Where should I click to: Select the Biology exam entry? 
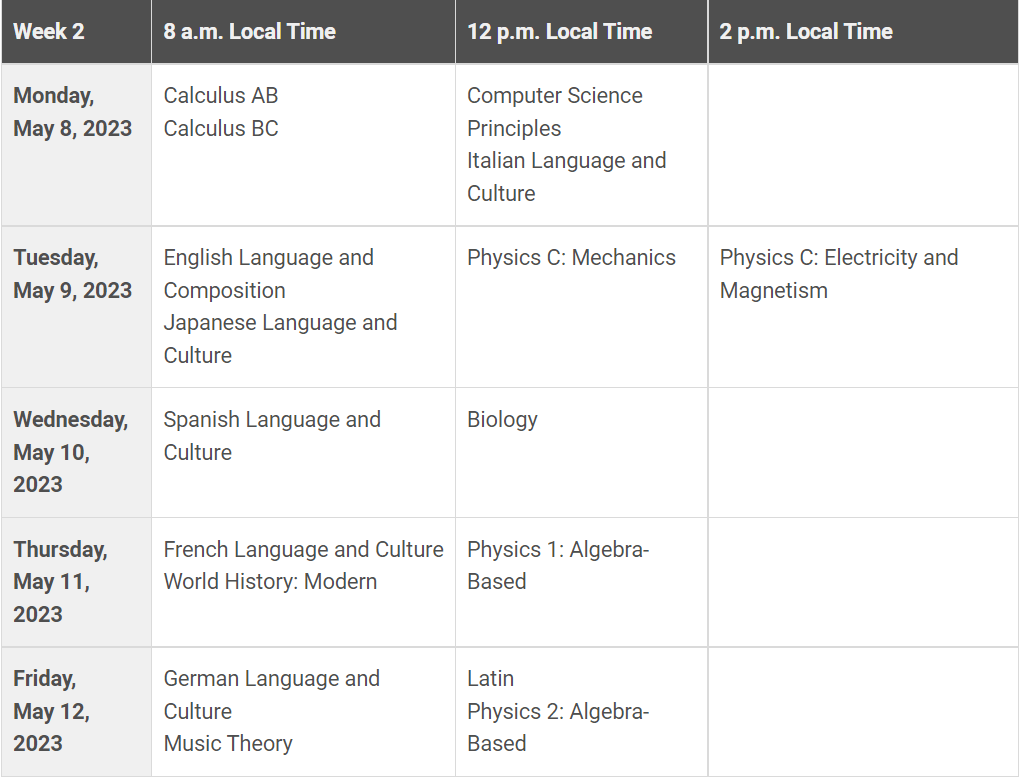tap(502, 420)
